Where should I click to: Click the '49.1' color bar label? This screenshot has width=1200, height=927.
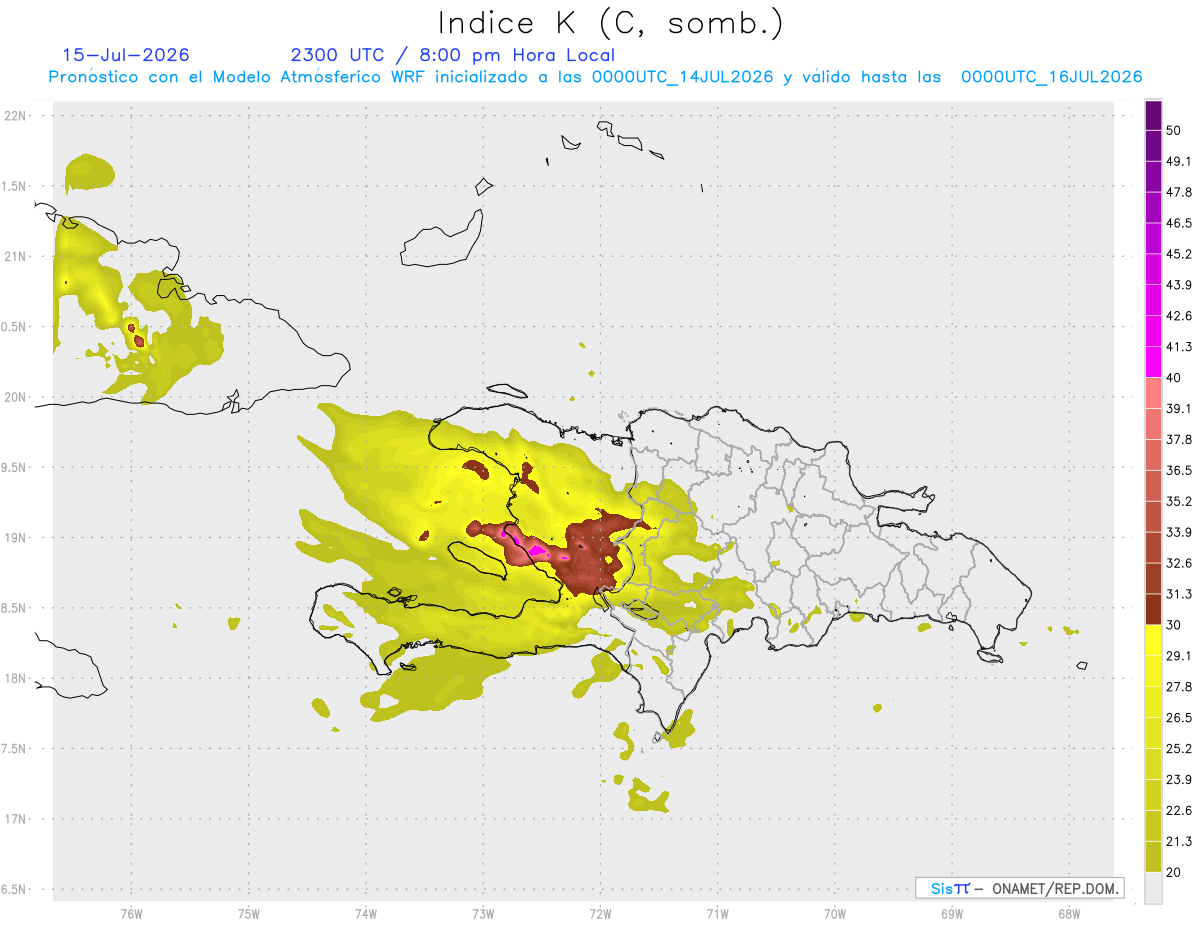pyautogui.click(x=1179, y=162)
